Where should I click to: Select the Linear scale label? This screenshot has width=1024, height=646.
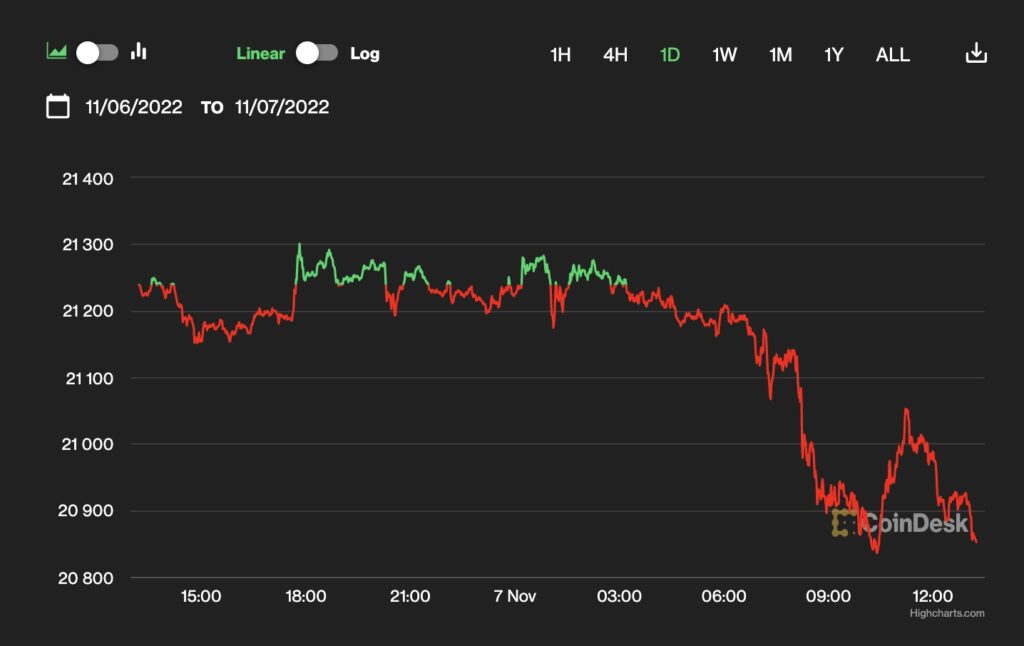[x=260, y=54]
